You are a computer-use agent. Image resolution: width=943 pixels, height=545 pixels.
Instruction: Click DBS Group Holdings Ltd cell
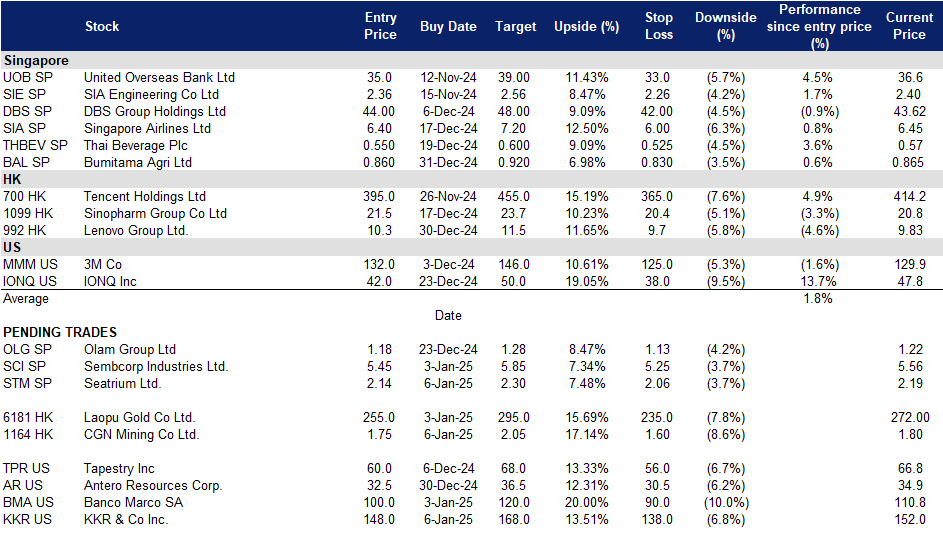point(155,111)
